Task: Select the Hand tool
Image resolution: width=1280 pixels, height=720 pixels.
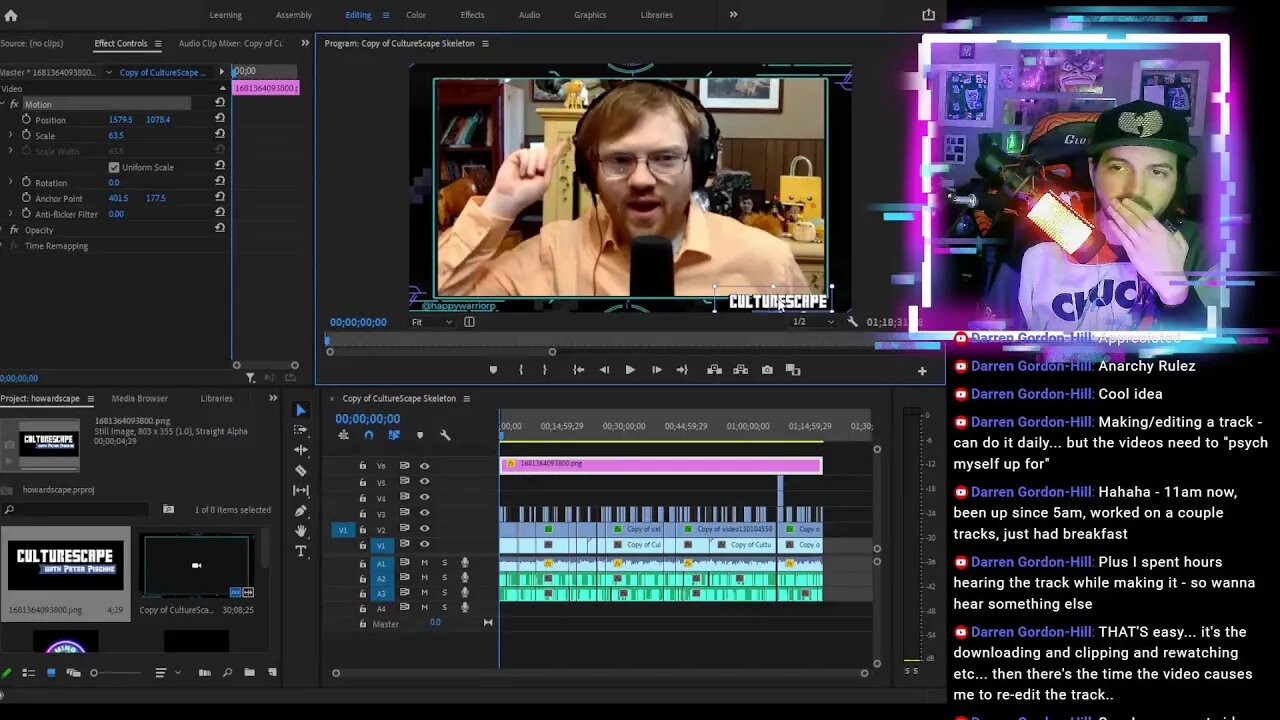Action: click(x=301, y=531)
